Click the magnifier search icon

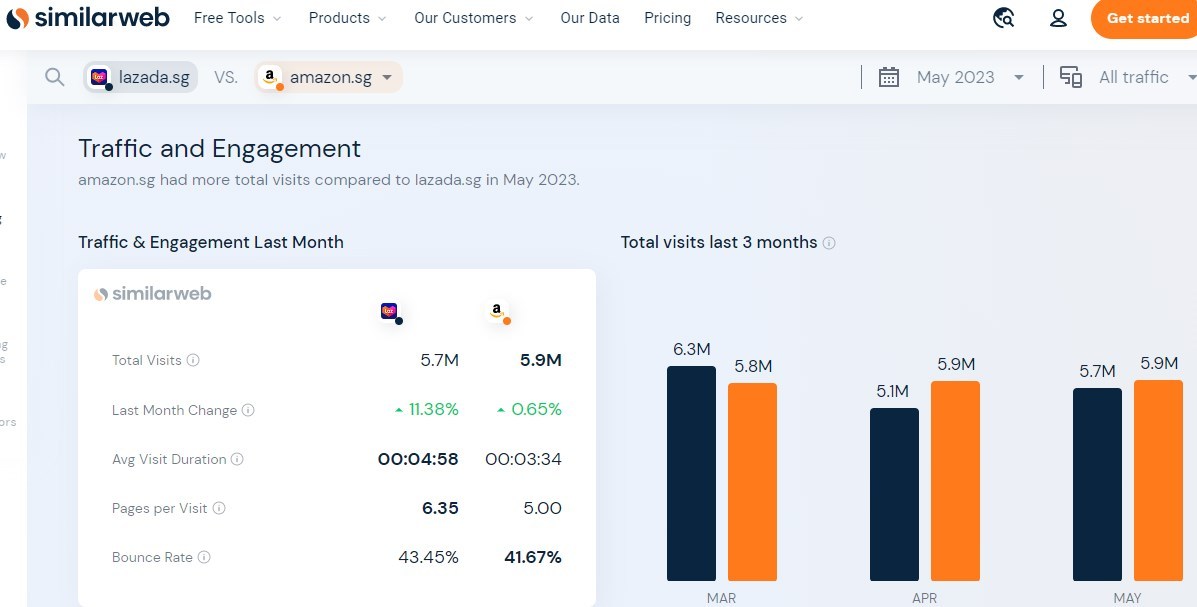[x=55, y=77]
